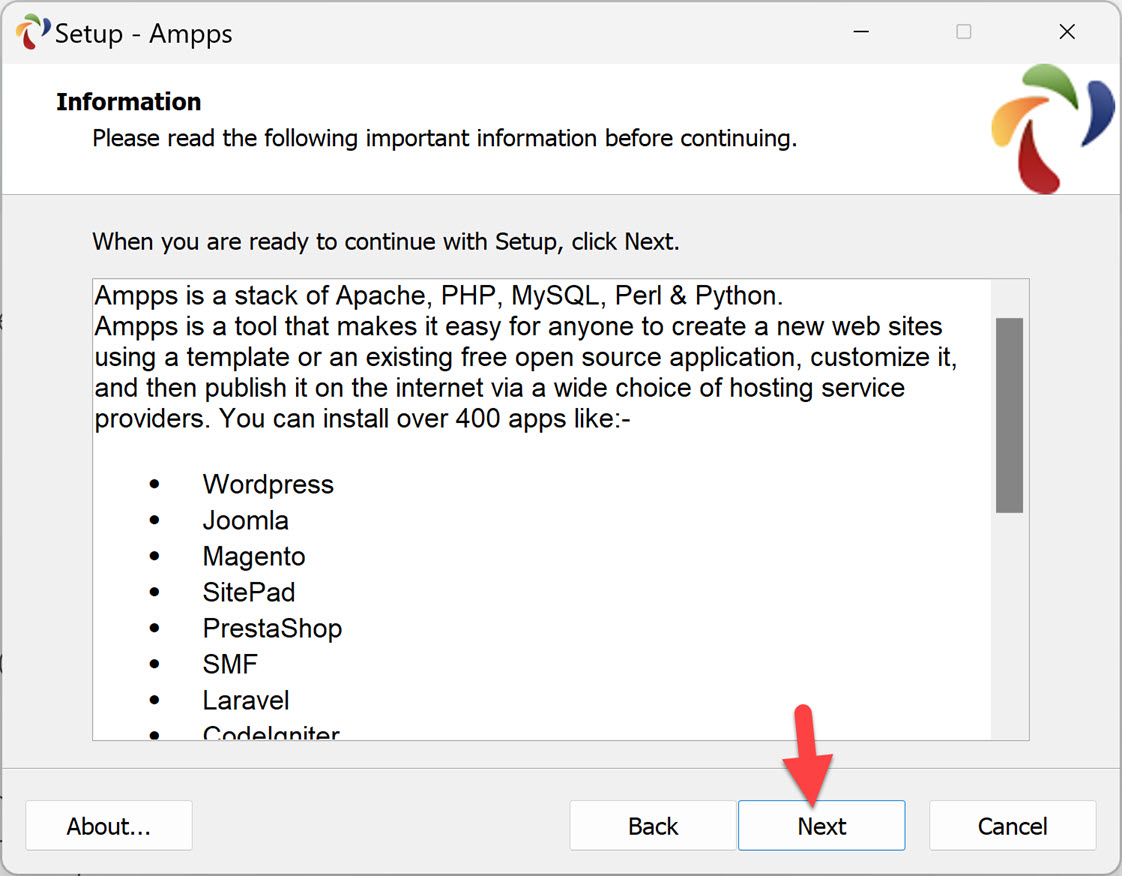The height and width of the screenshot is (876, 1122).
Task: Click the Laravel bullet entry
Action: pos(246,700)
